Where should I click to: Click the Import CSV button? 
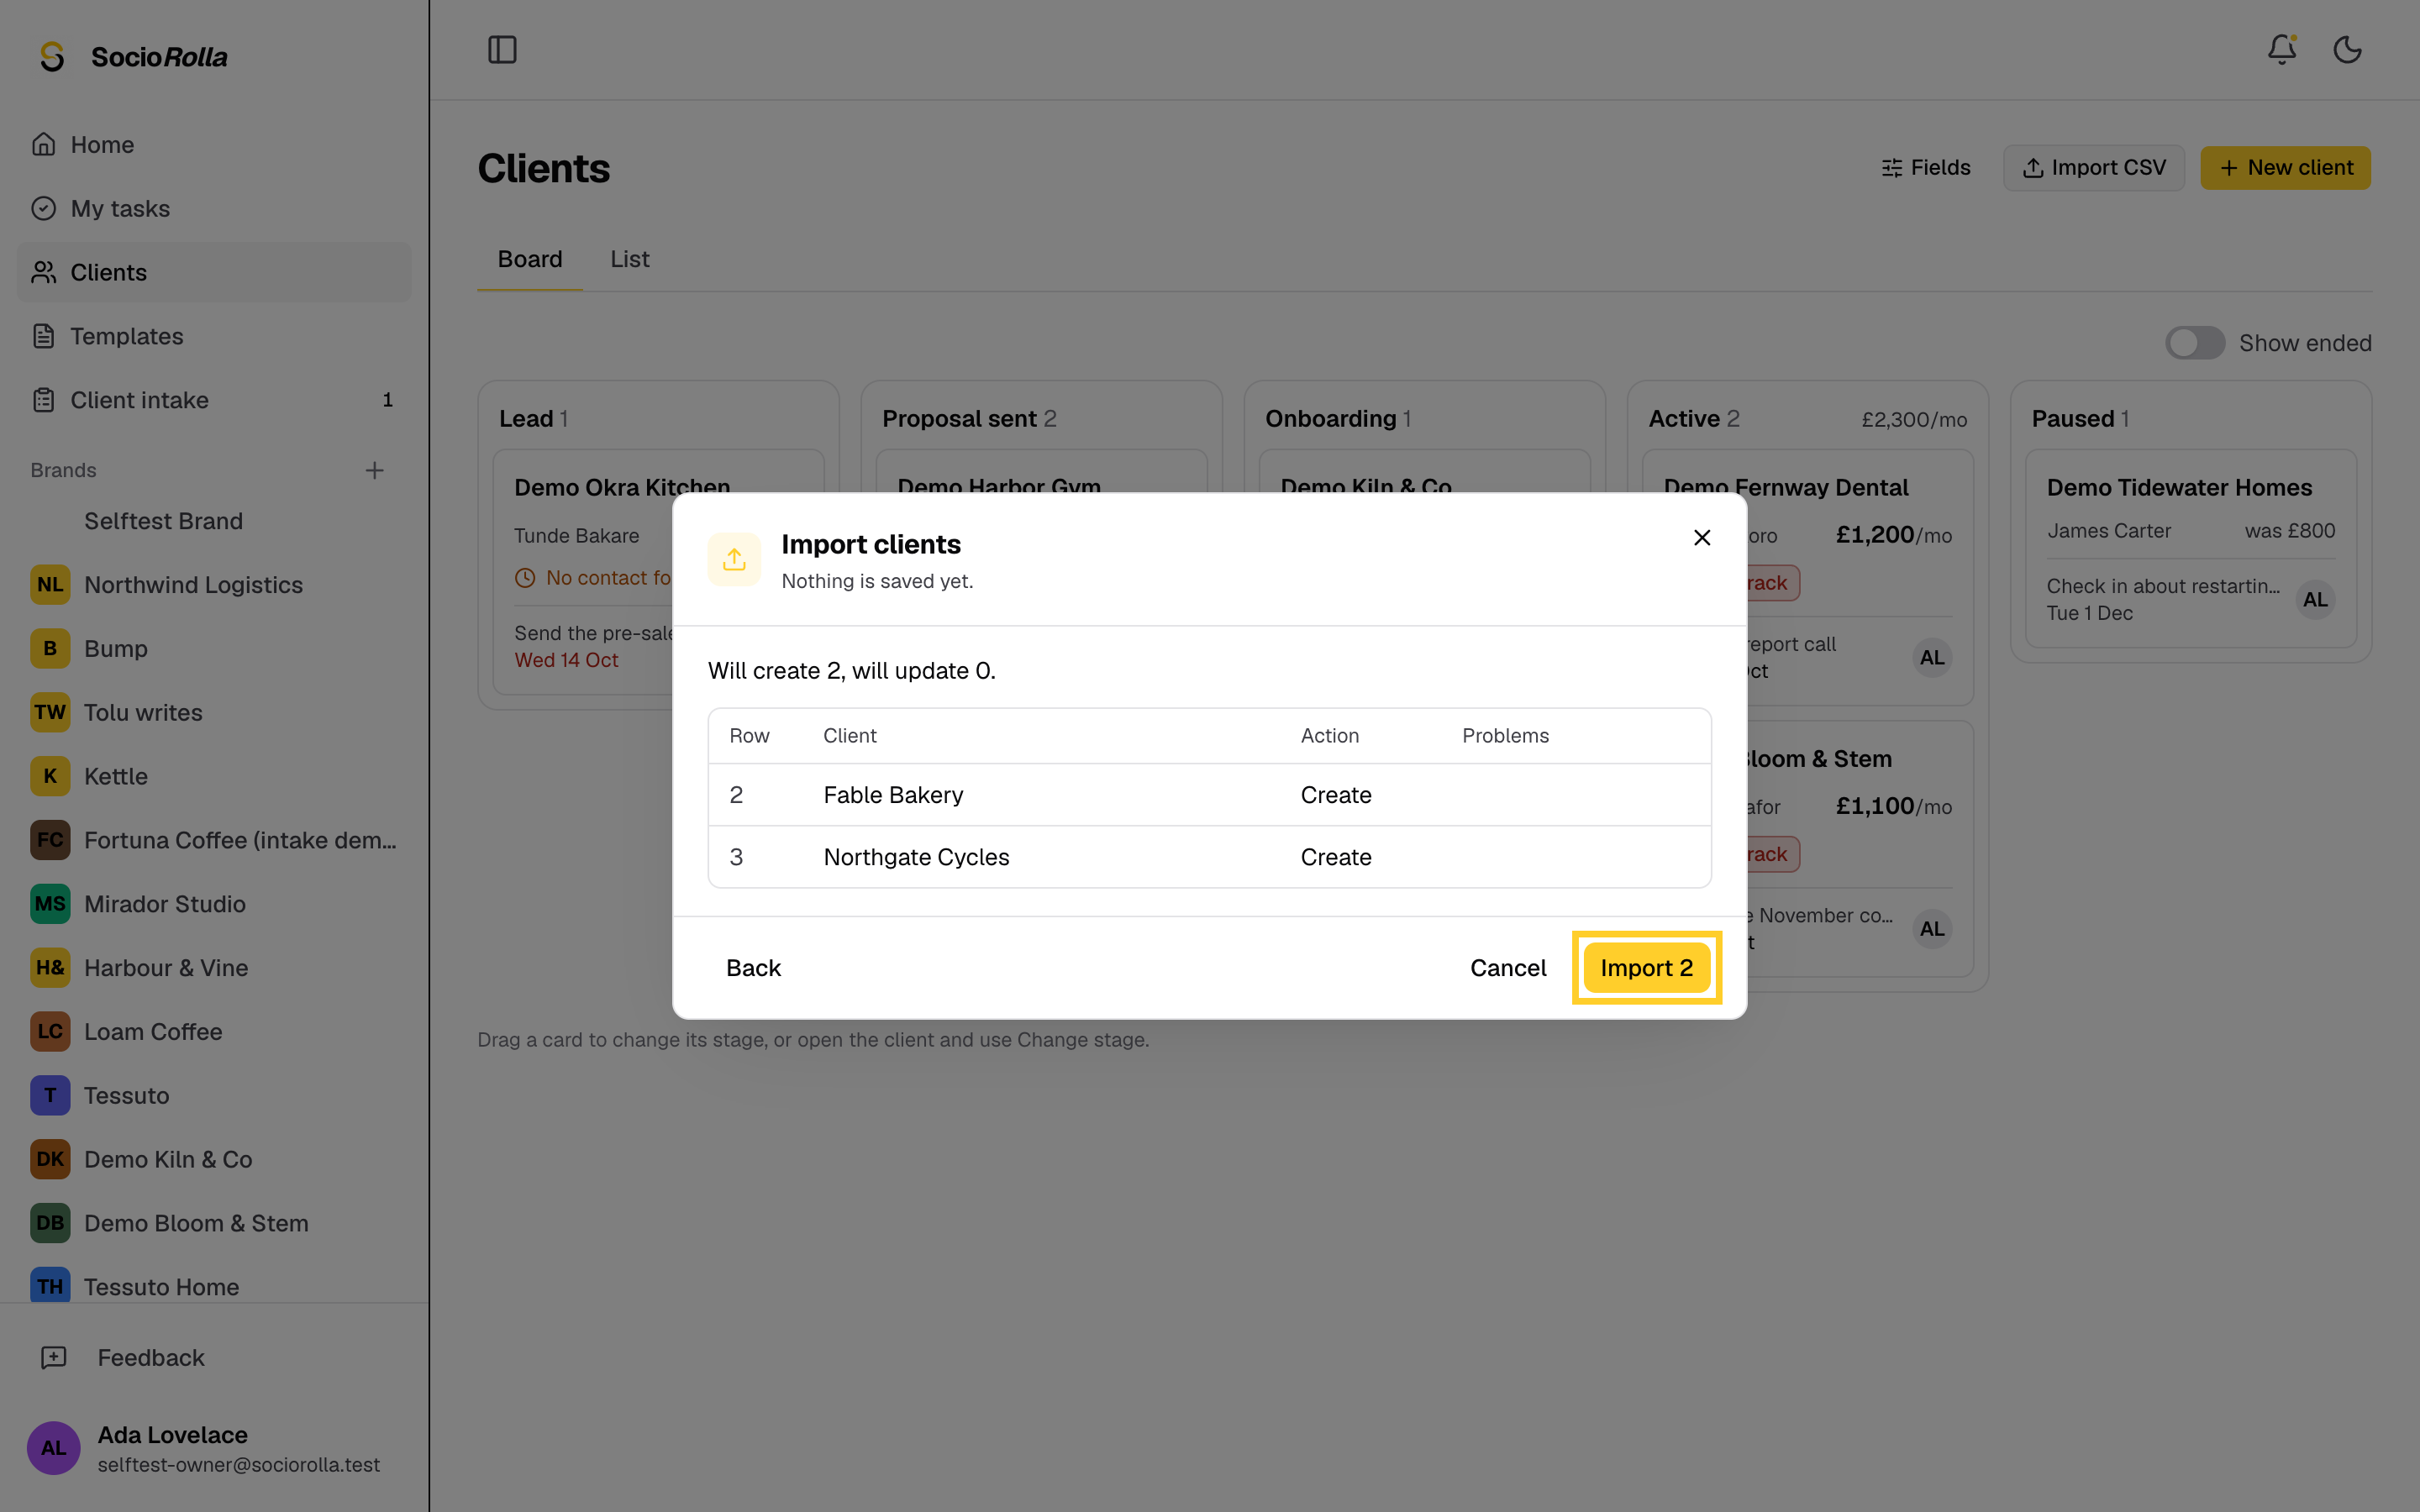(x=2093, y=167)
